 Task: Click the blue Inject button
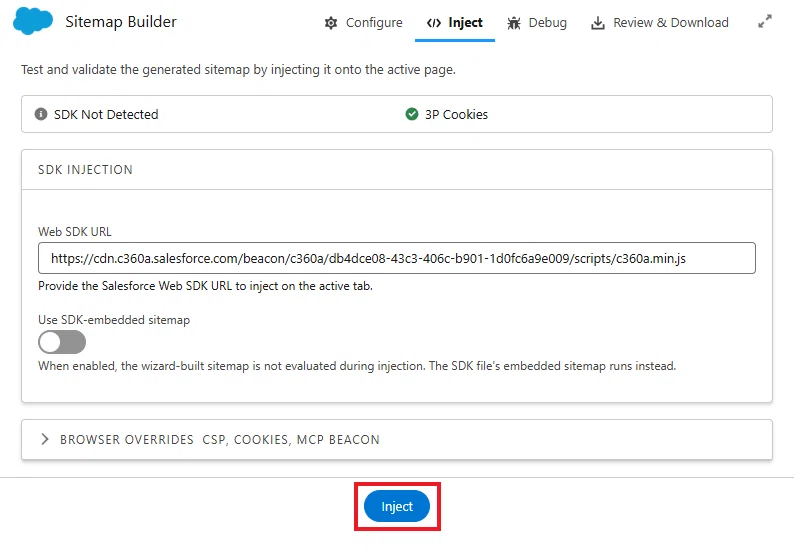point(397,506)
